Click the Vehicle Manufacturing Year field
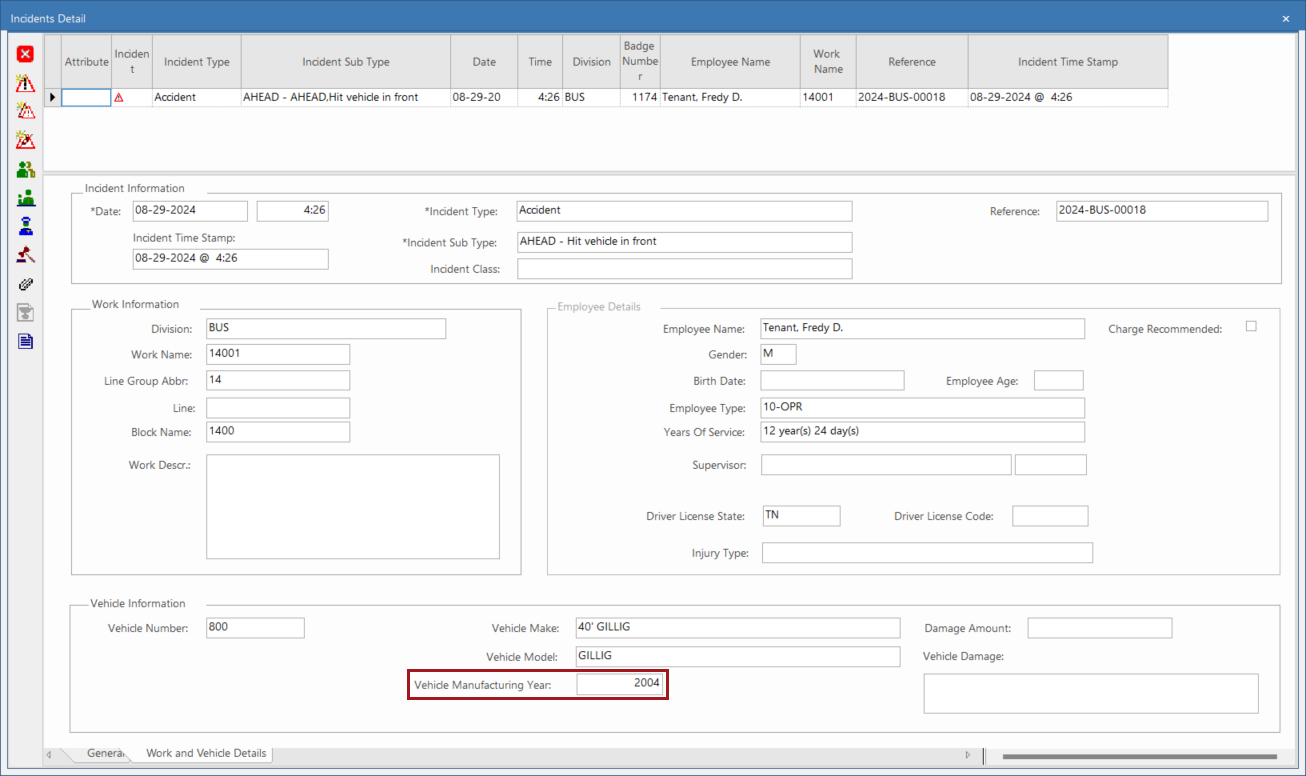 click(620, 685)
